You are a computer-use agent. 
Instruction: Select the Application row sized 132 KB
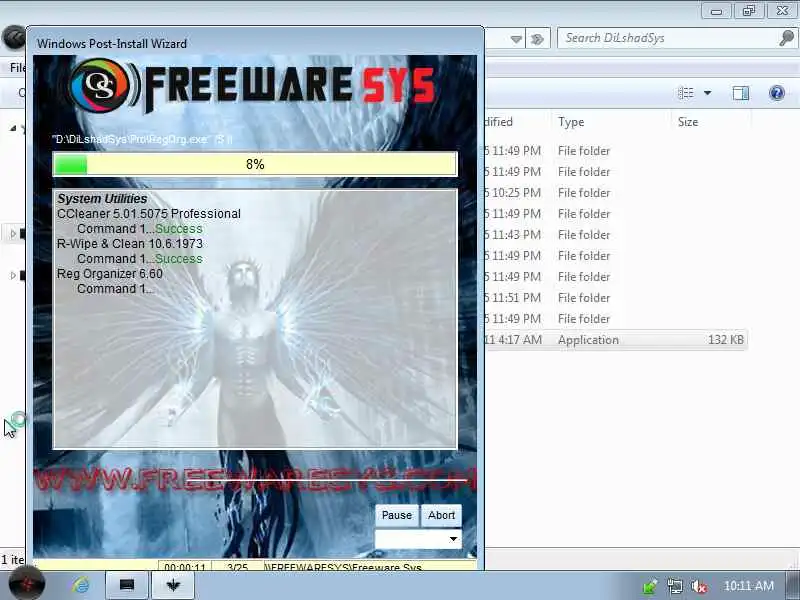point(616,340)
